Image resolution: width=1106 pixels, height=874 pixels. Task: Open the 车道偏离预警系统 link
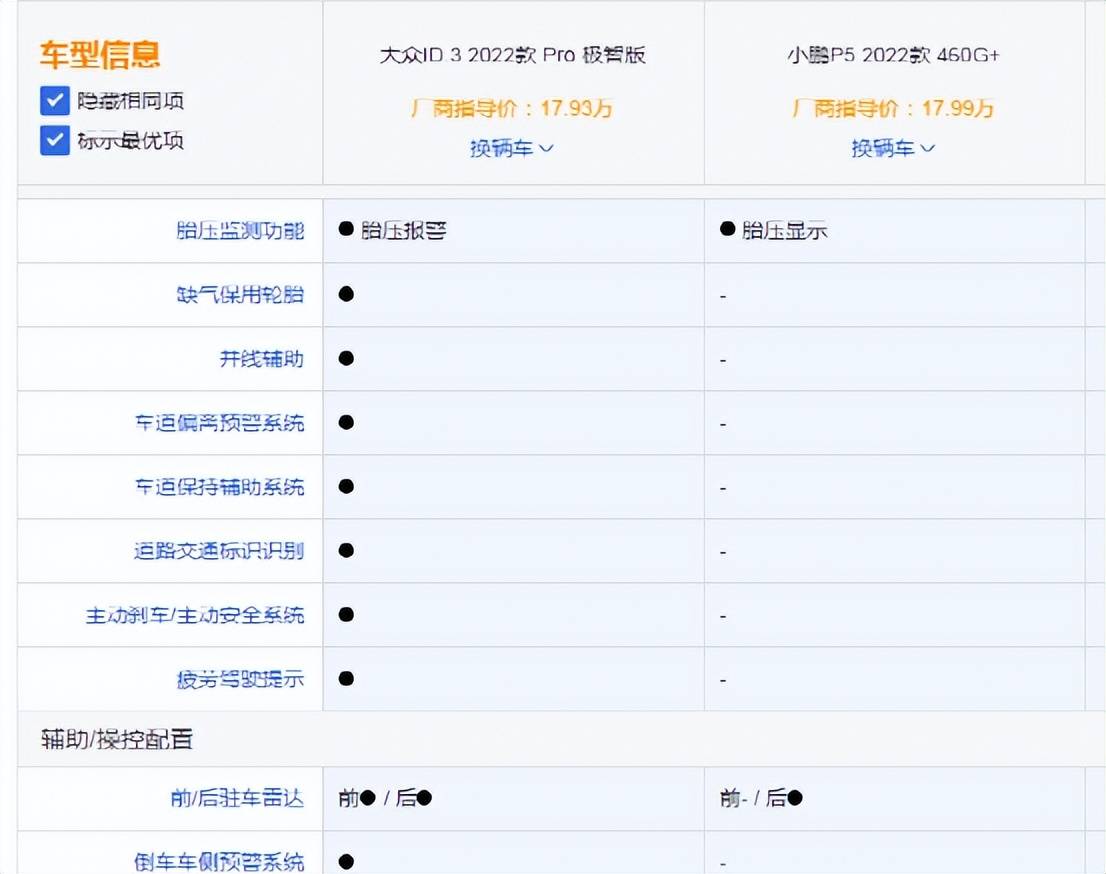pyautogui.click(x=219, y=423)
